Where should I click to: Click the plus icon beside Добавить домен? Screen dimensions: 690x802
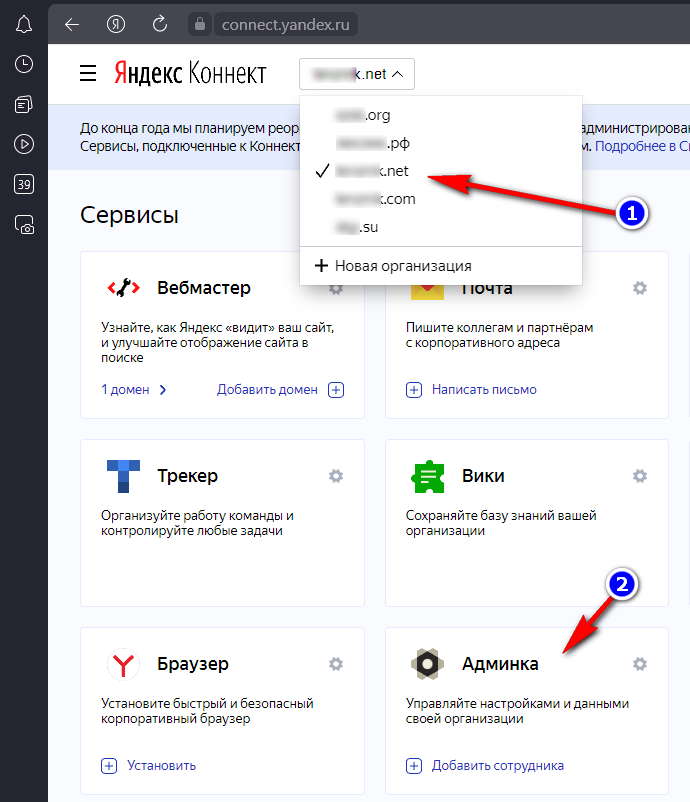(x=336, y=390)
